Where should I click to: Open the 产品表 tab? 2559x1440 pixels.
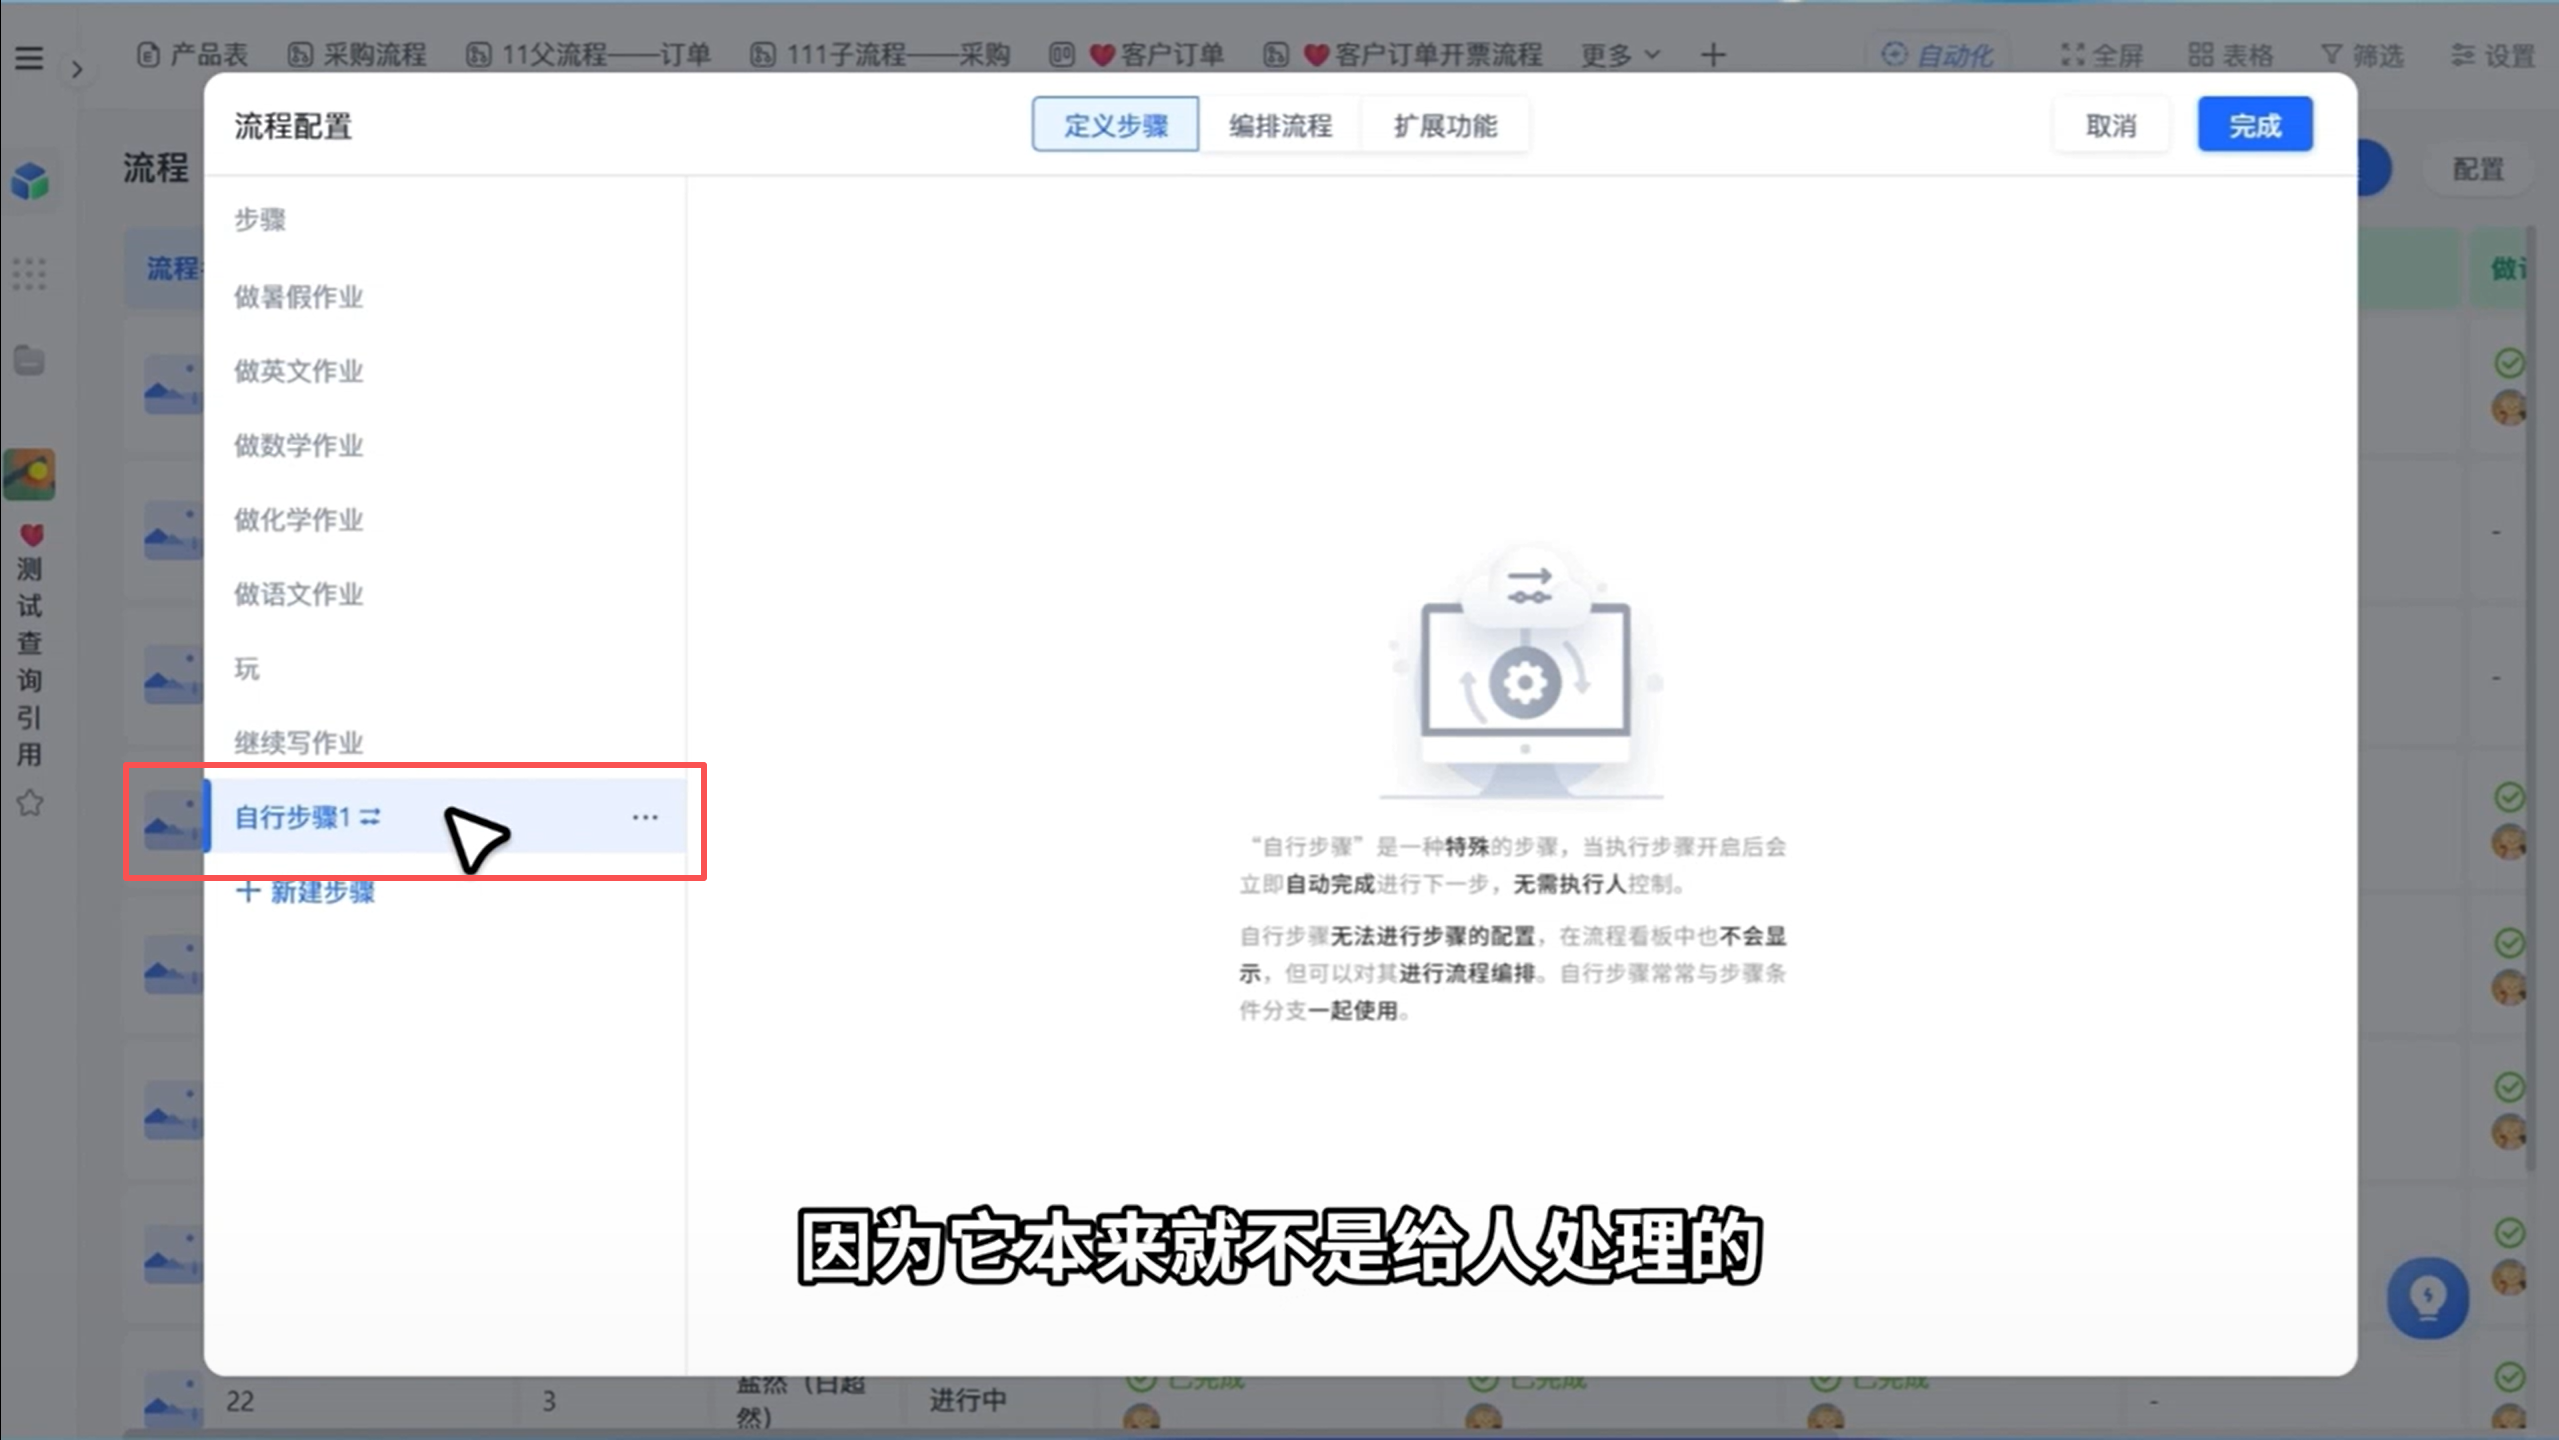tap(192, 55)
